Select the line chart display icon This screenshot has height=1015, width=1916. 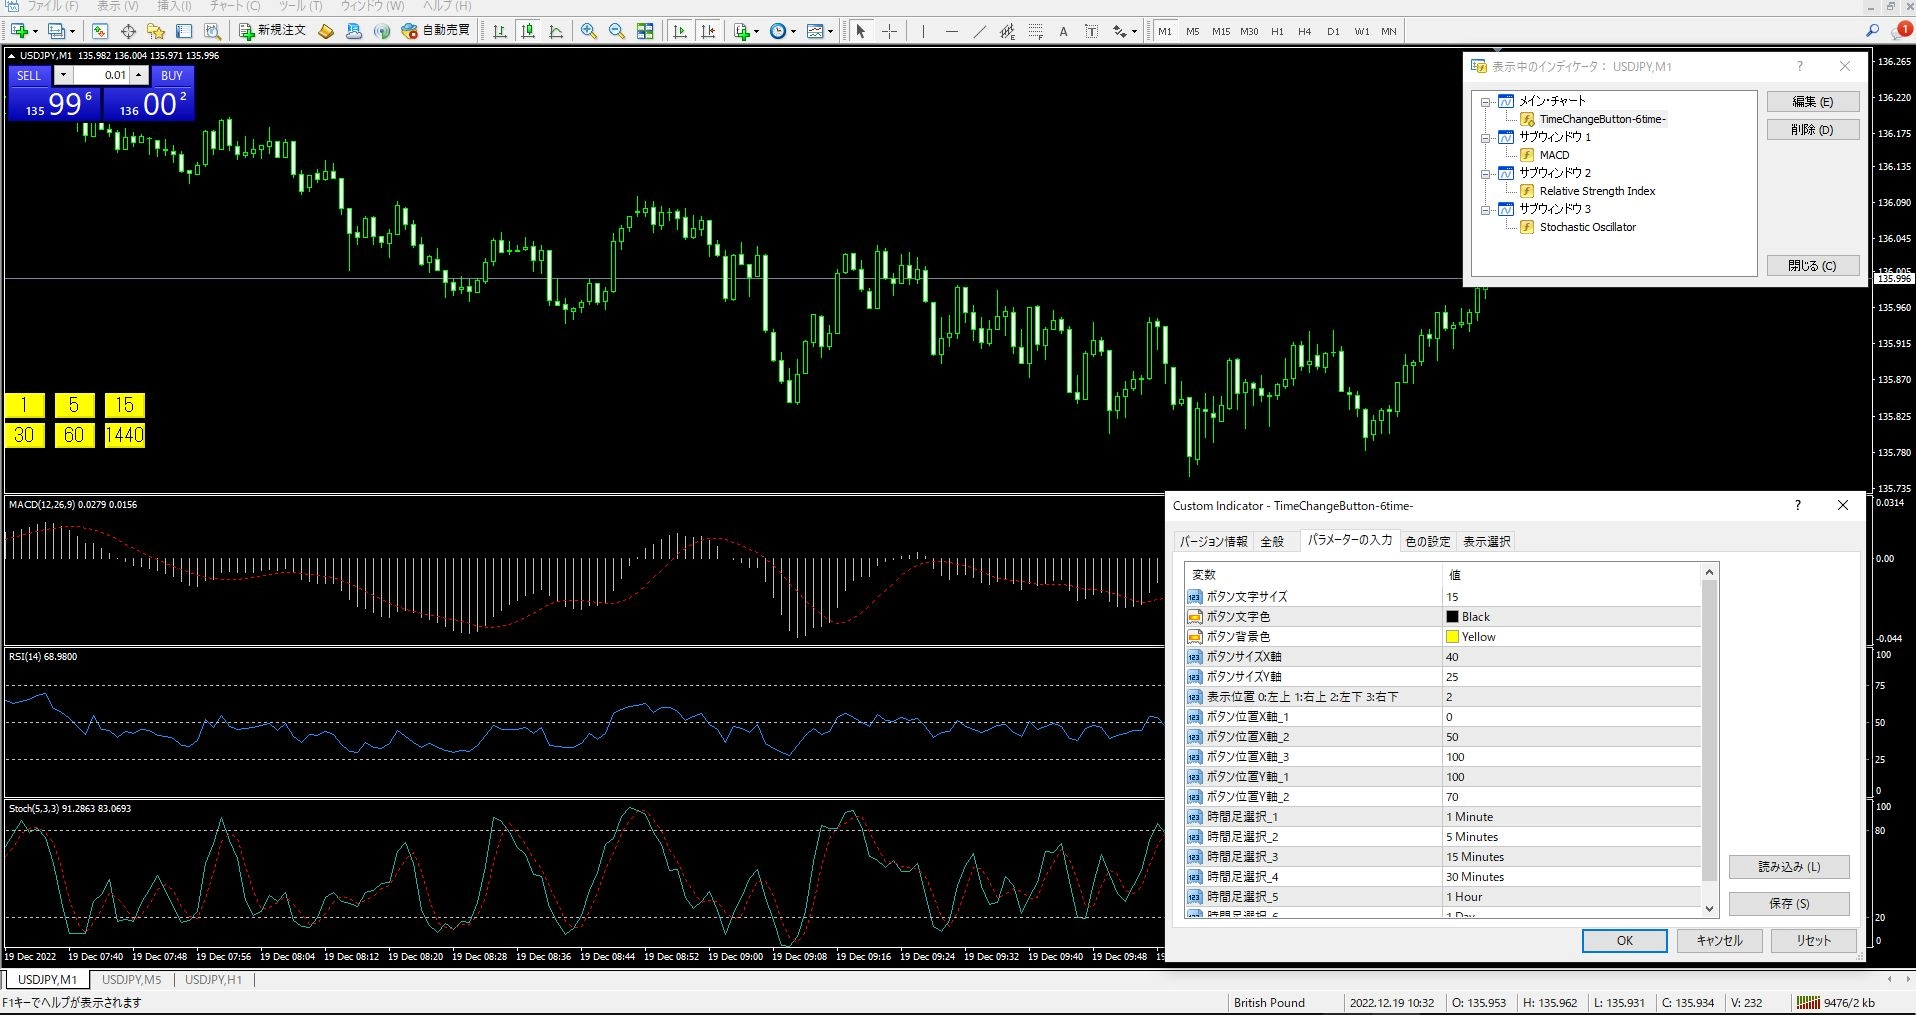pyautogui.click(x=556, y=31)
